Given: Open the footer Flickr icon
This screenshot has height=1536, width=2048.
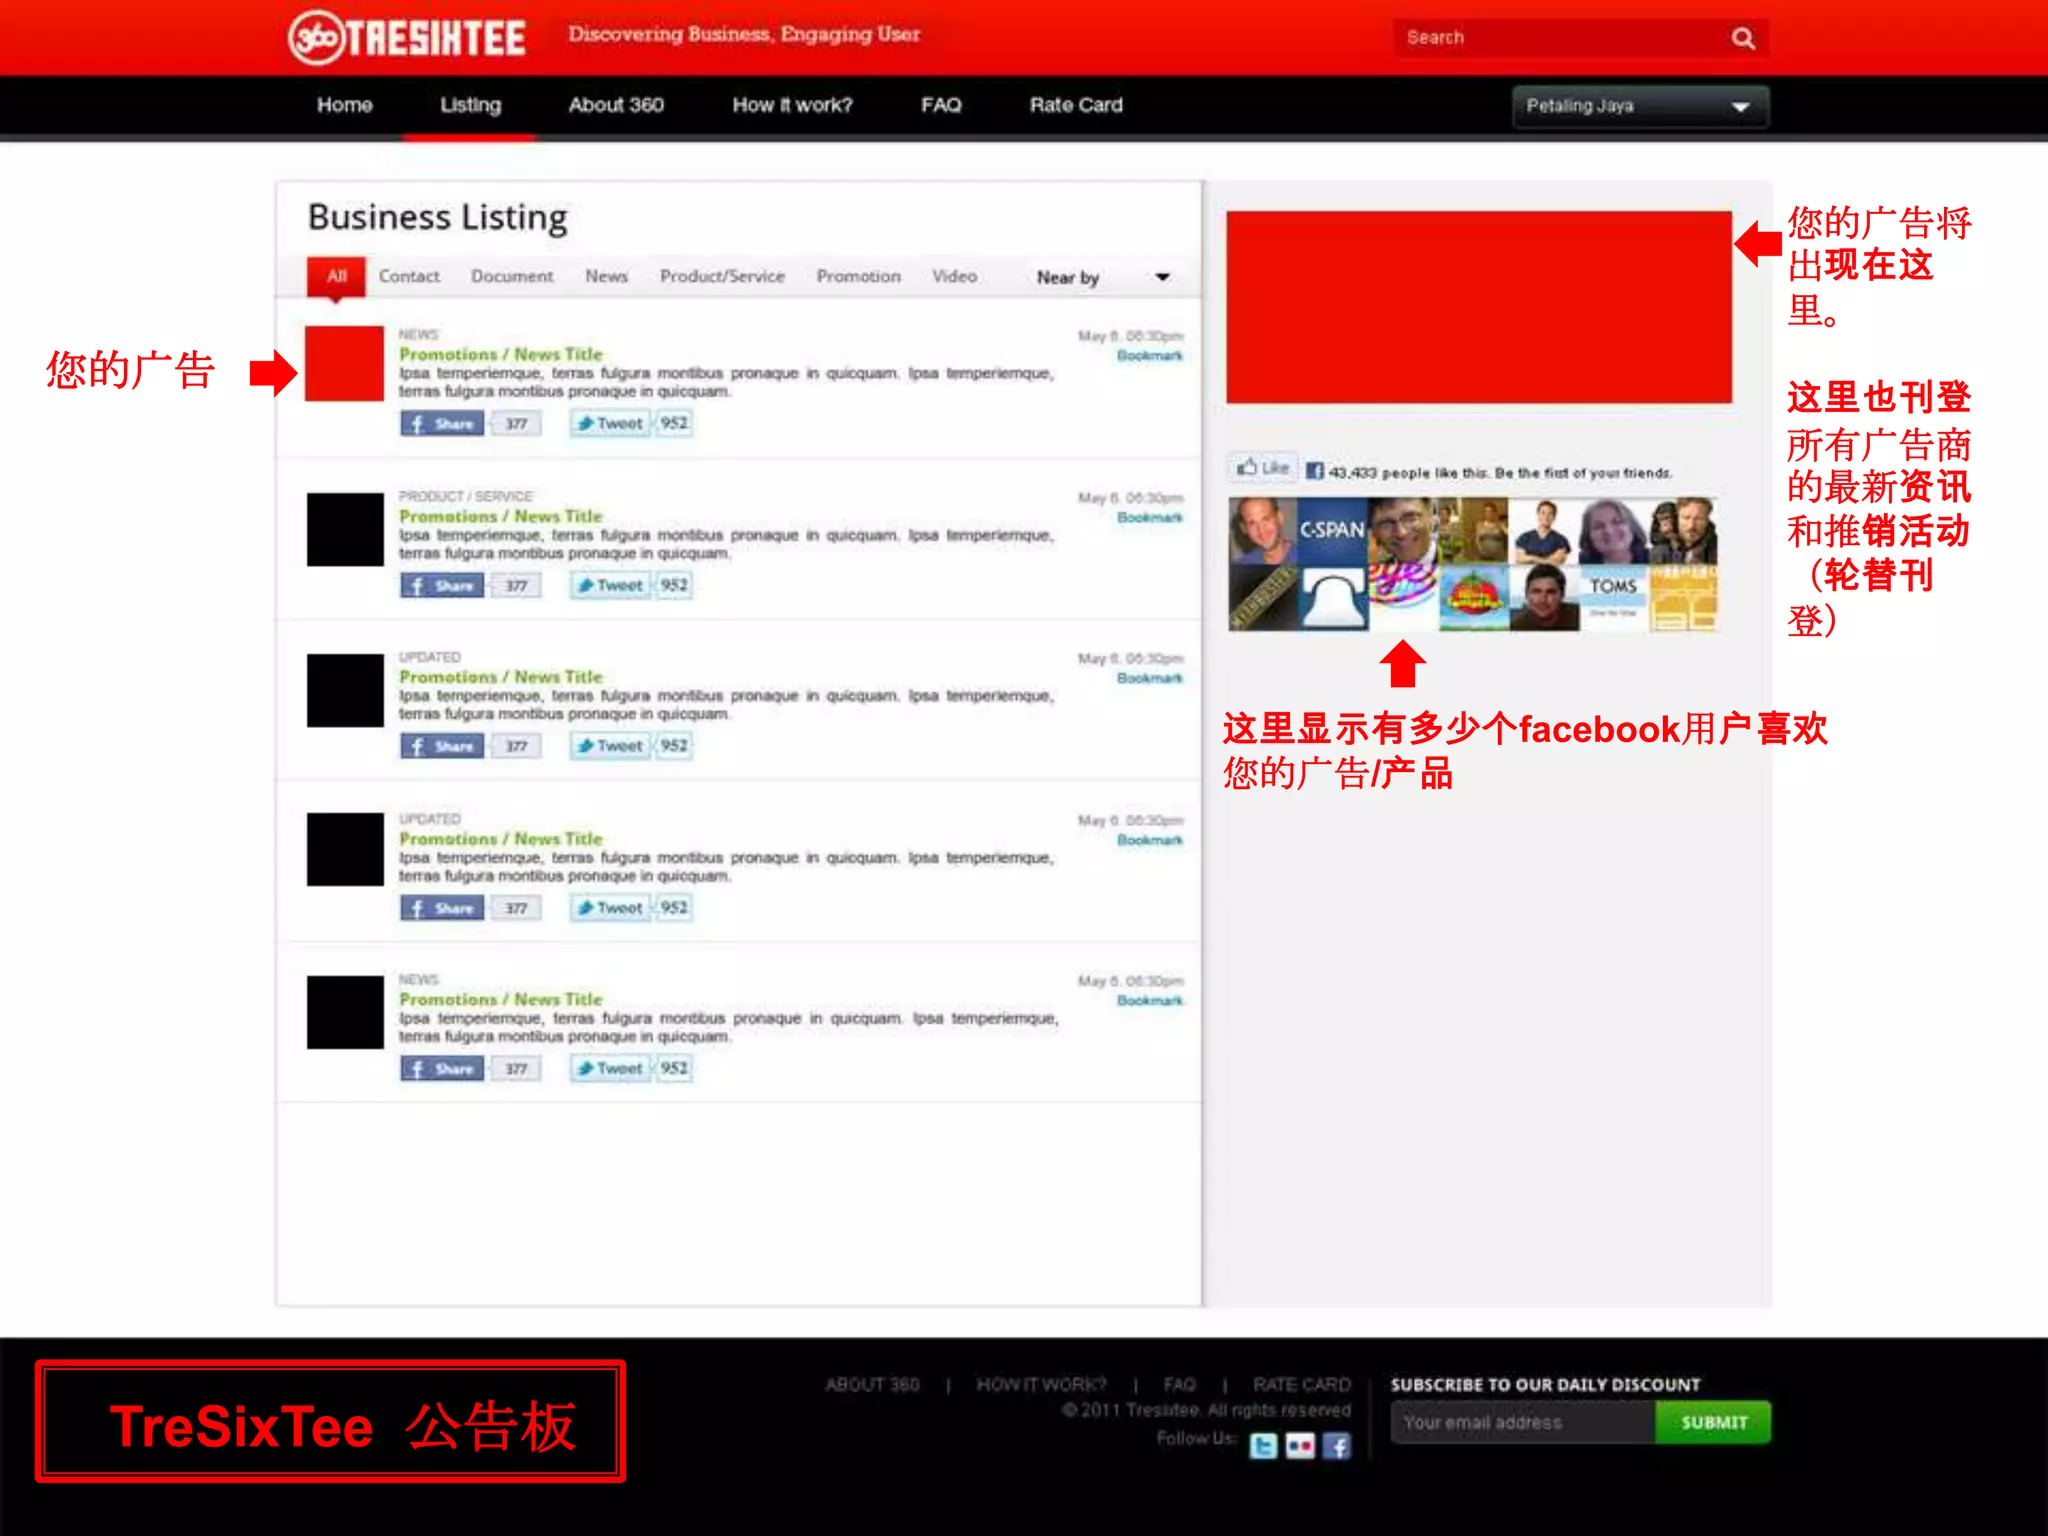Looking at the screenshot, I should pyautogui.click(x=1300, y=1446).
